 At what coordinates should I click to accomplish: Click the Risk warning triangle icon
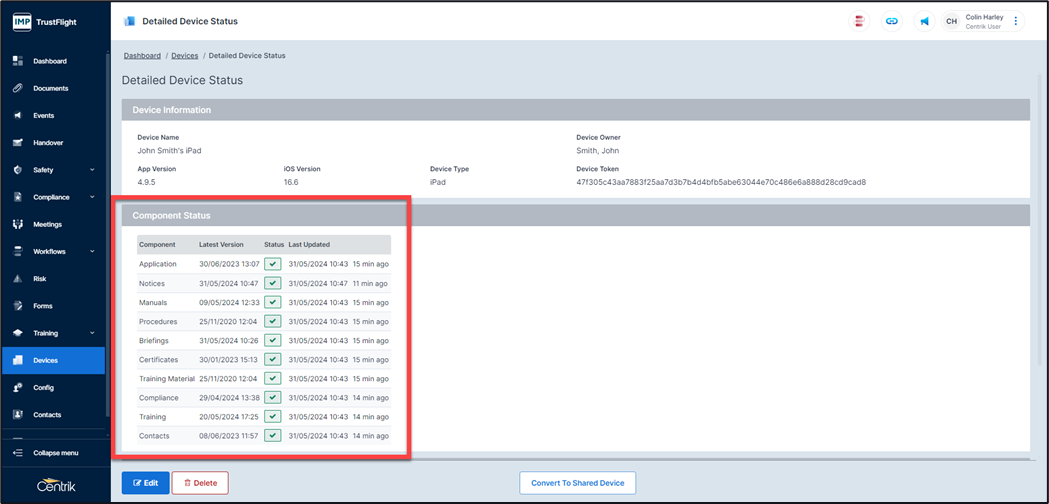coord(18,279)
